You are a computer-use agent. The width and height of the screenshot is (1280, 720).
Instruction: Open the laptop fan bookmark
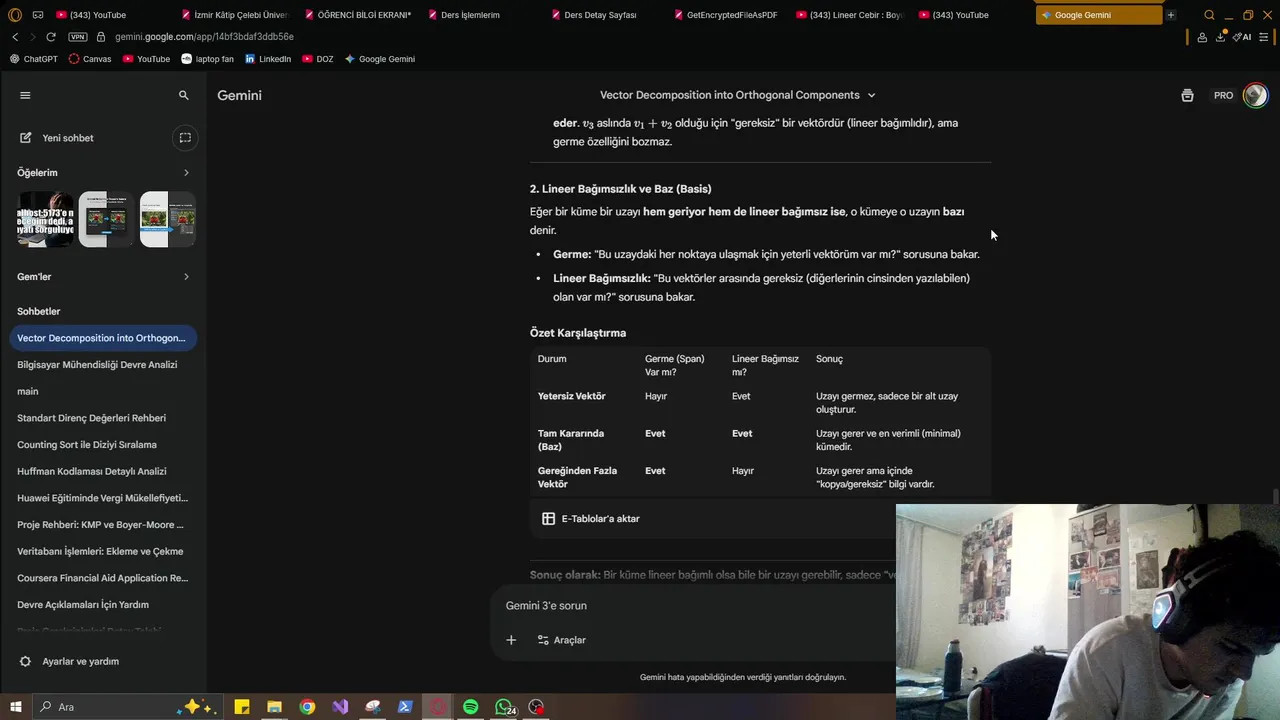(207, 59)
